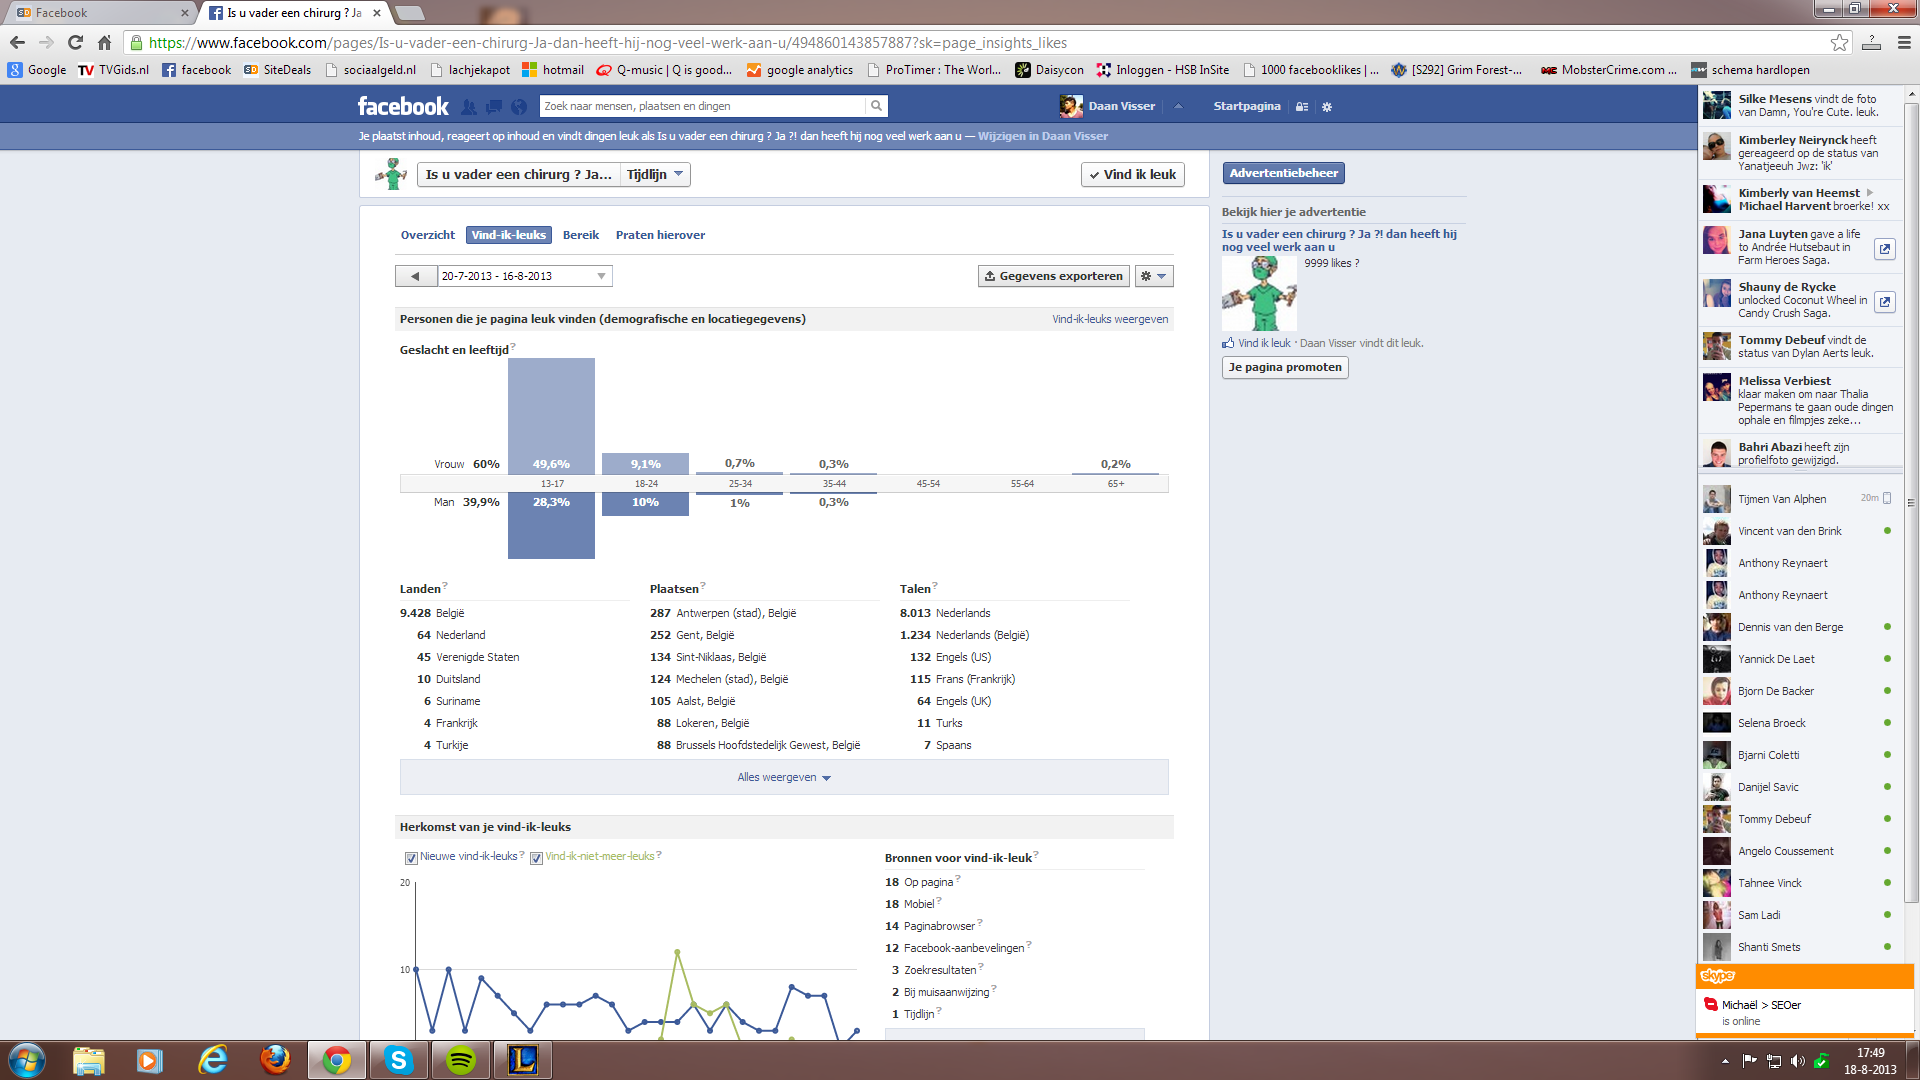The width and height of the screenshot is (1920, 1080).
Task: Open chat with Dennis van den Berge
Action: pos(1798,627)
